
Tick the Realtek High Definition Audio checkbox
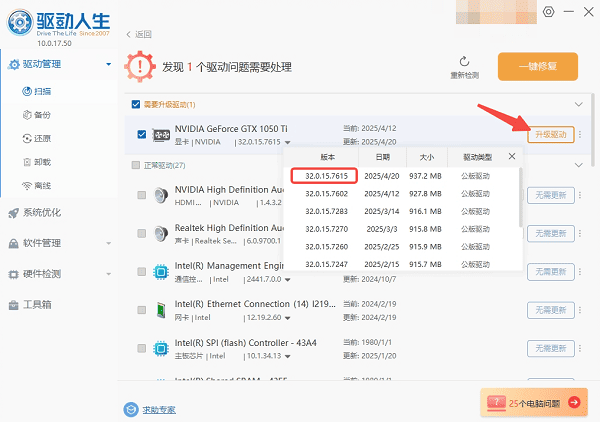[x=141, y=236]
